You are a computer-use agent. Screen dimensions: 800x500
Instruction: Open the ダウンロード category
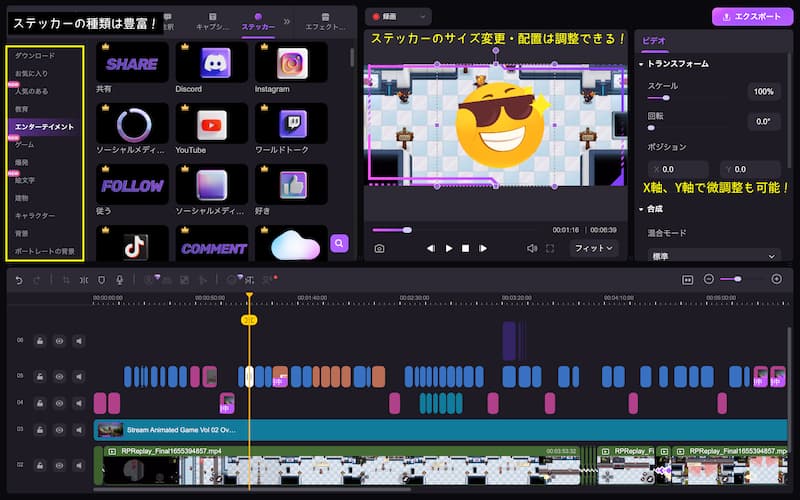35,56
